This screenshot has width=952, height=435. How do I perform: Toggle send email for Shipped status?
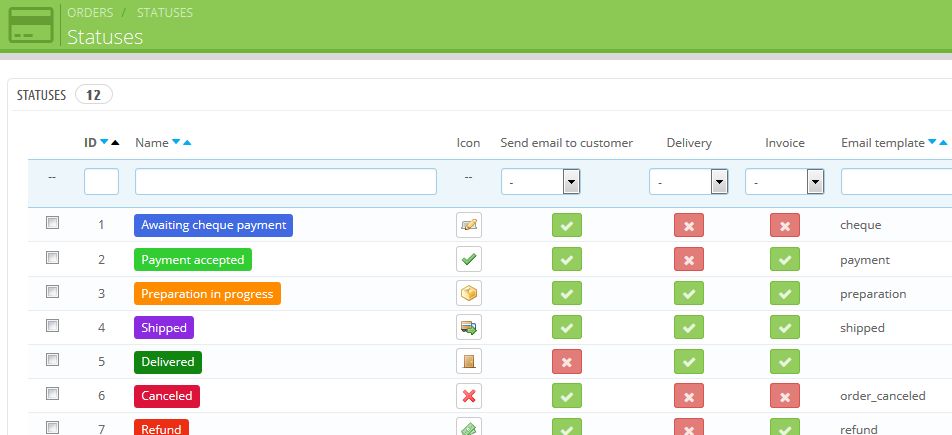pyautogui.click(x=566, y=327)
